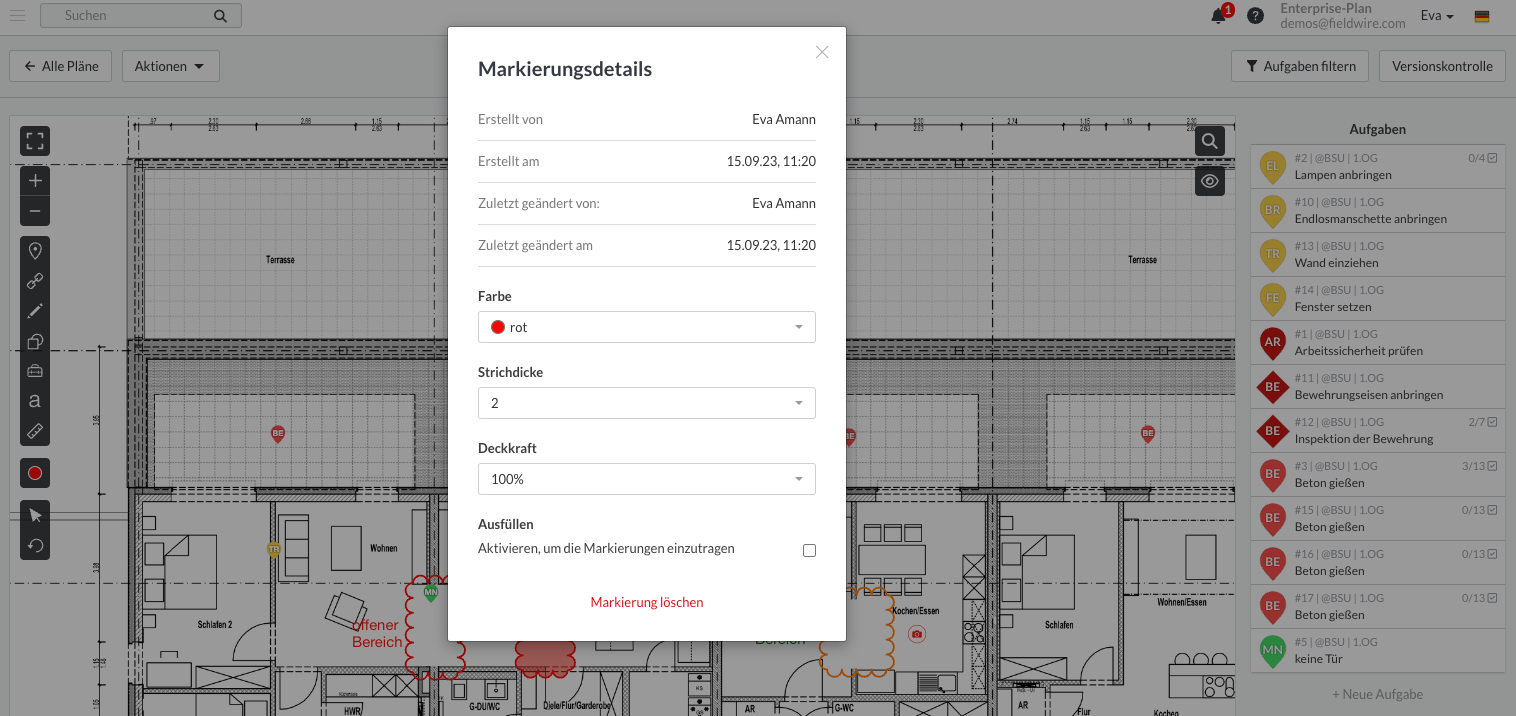Open task #11 Bewehrungseisen anbringen

1377,386
